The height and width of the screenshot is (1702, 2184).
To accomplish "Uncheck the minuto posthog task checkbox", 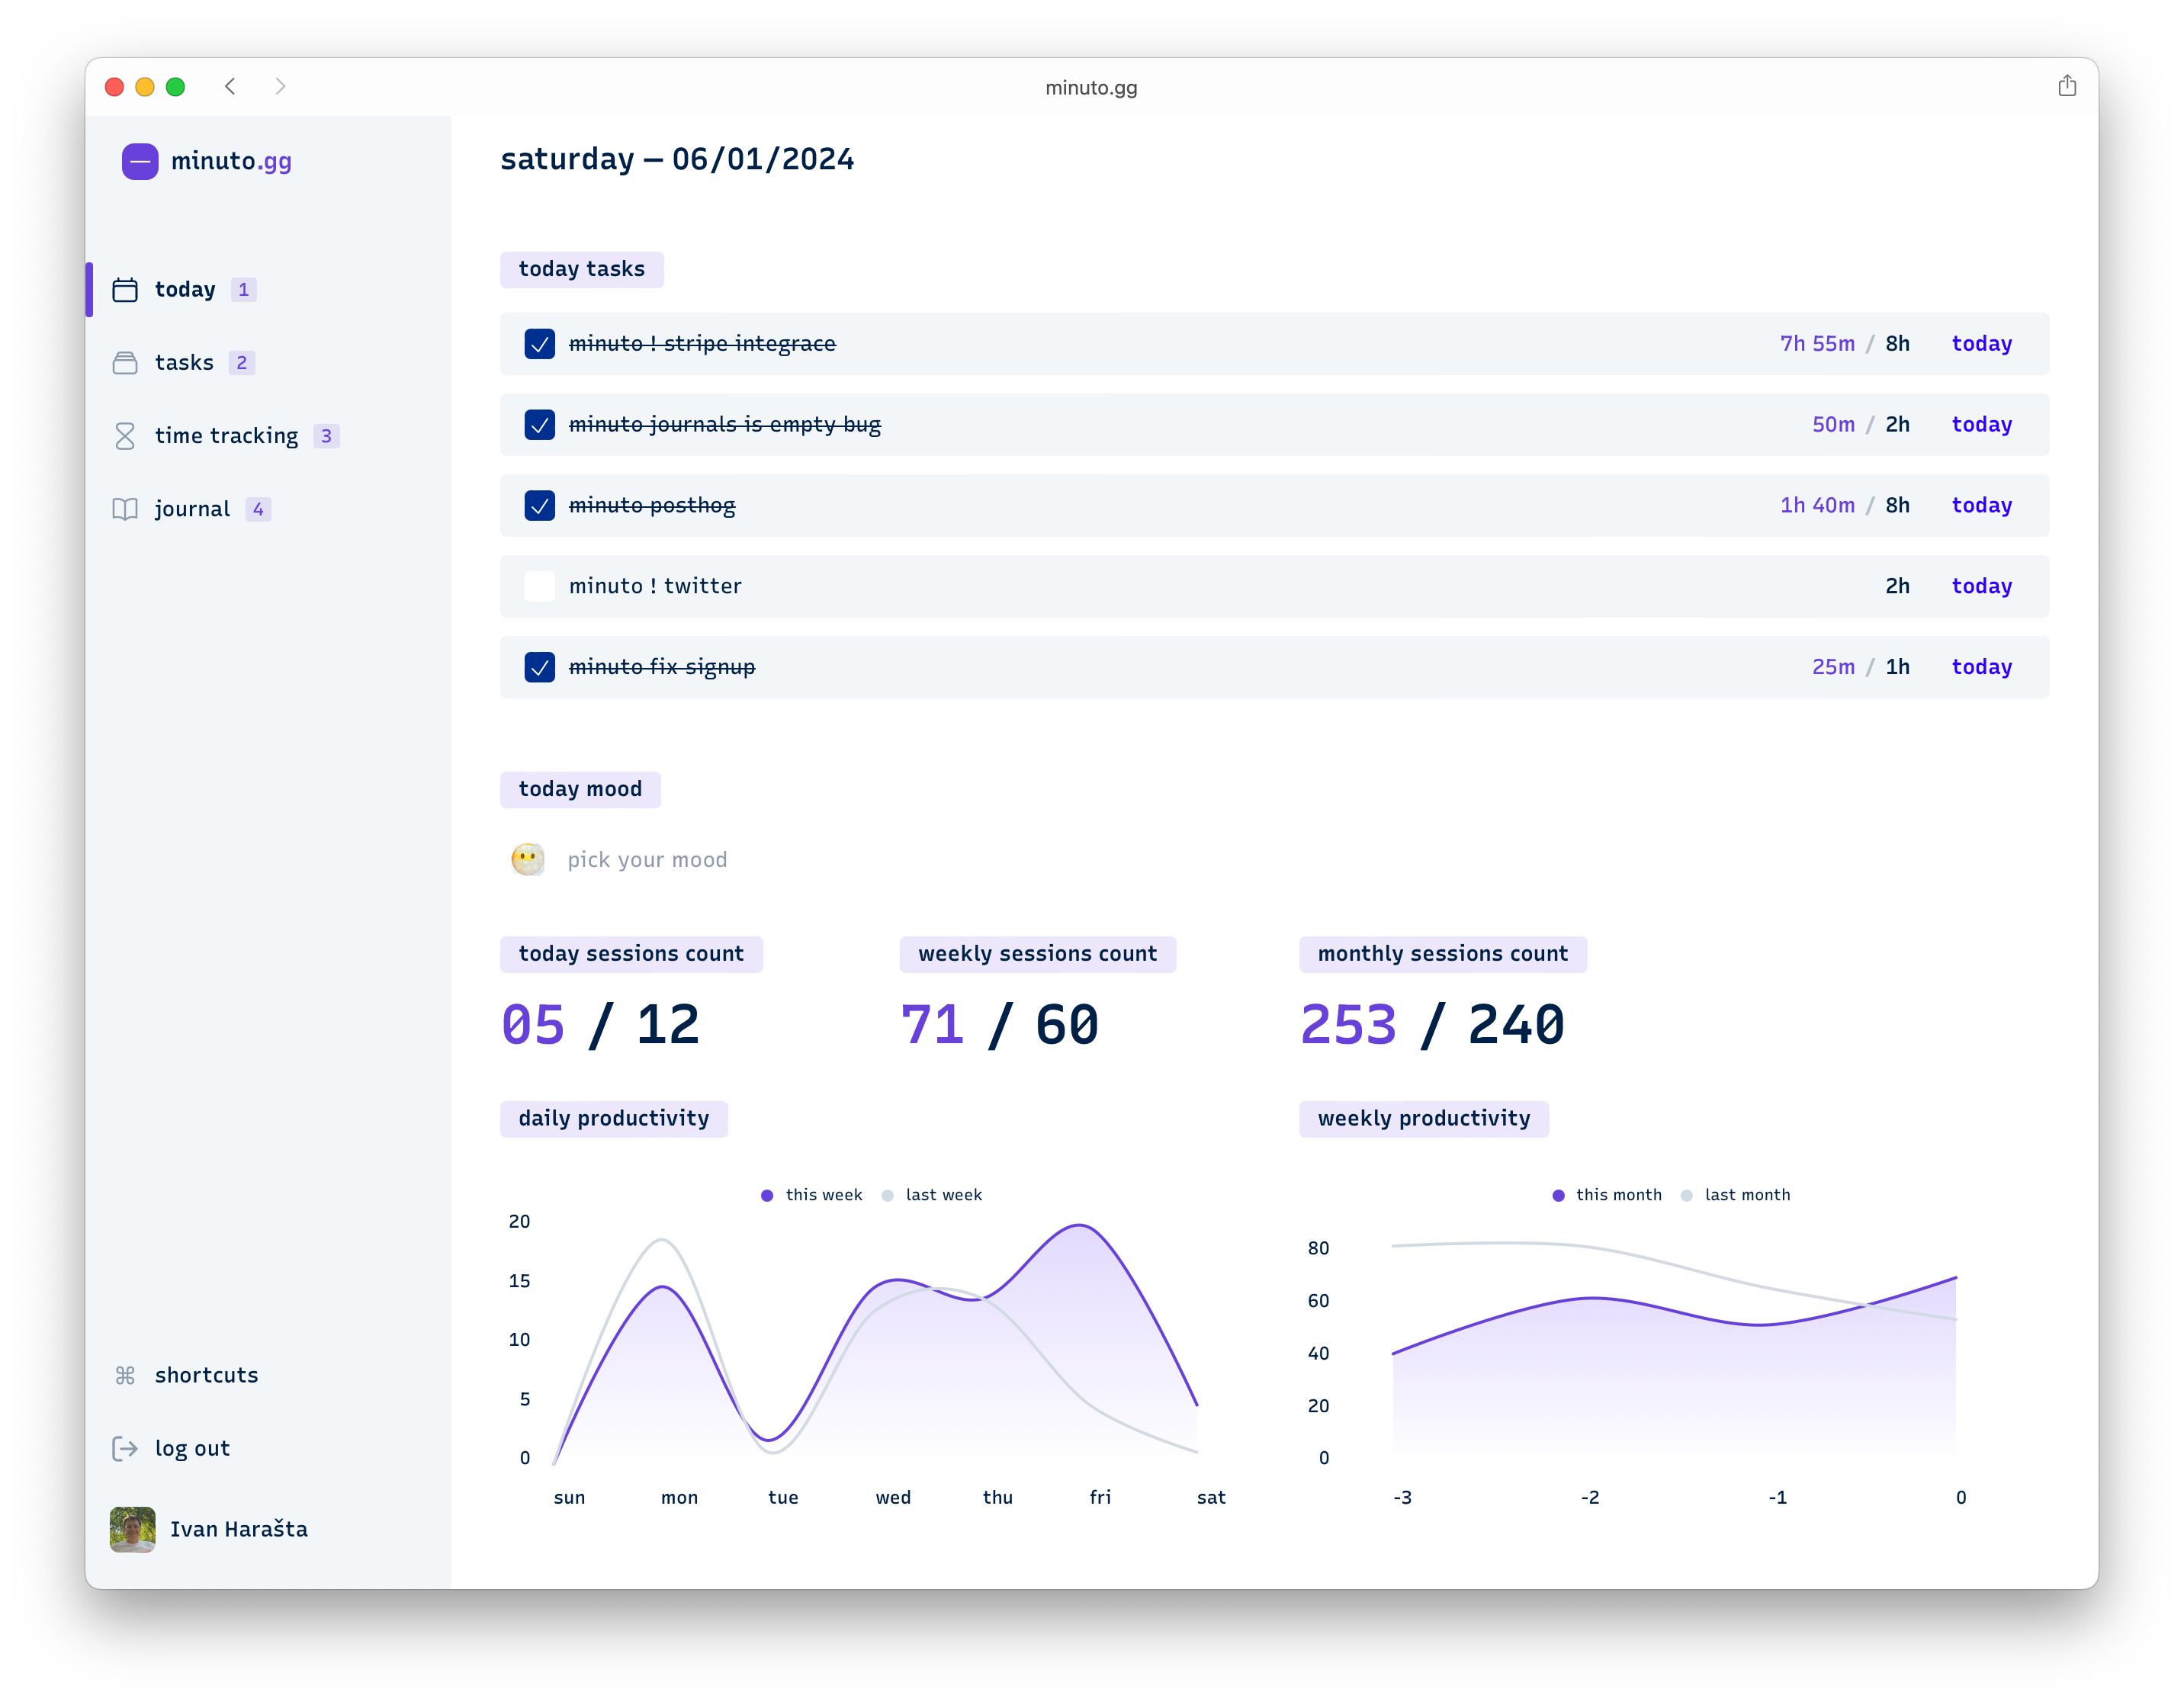I will pyautogui.click(x=540, y=506).
